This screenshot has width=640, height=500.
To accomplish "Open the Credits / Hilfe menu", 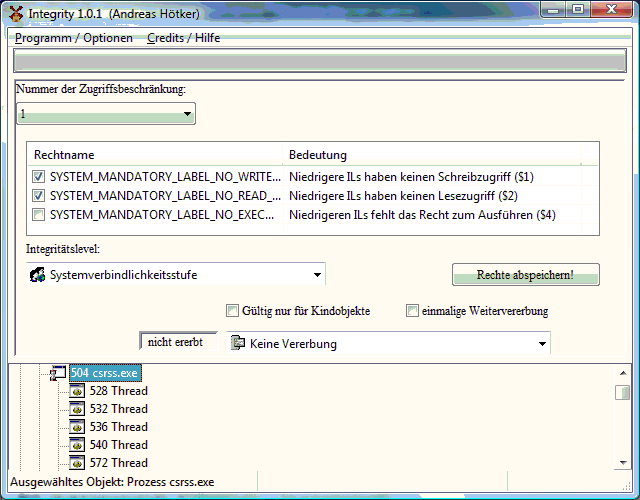I will [x=183, y=38].
